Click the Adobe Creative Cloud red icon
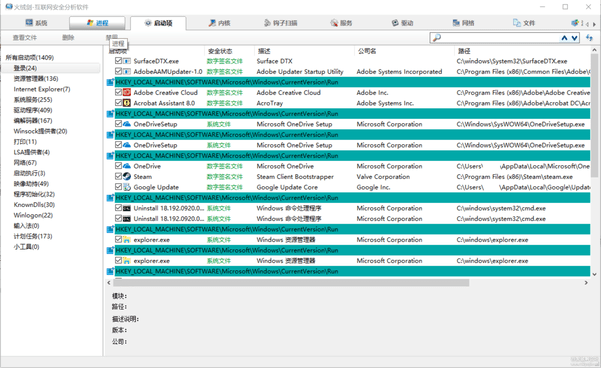Image resolution: width=601 pixels, height=368 pixels. [126, 92]
